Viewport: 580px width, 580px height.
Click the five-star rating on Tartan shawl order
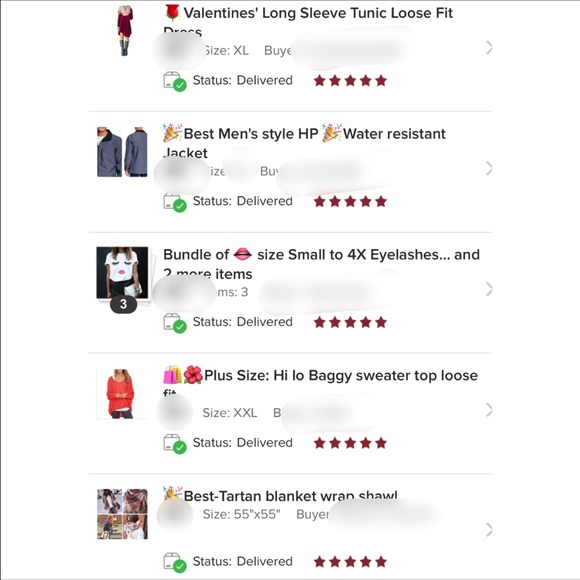click(350, 562)
